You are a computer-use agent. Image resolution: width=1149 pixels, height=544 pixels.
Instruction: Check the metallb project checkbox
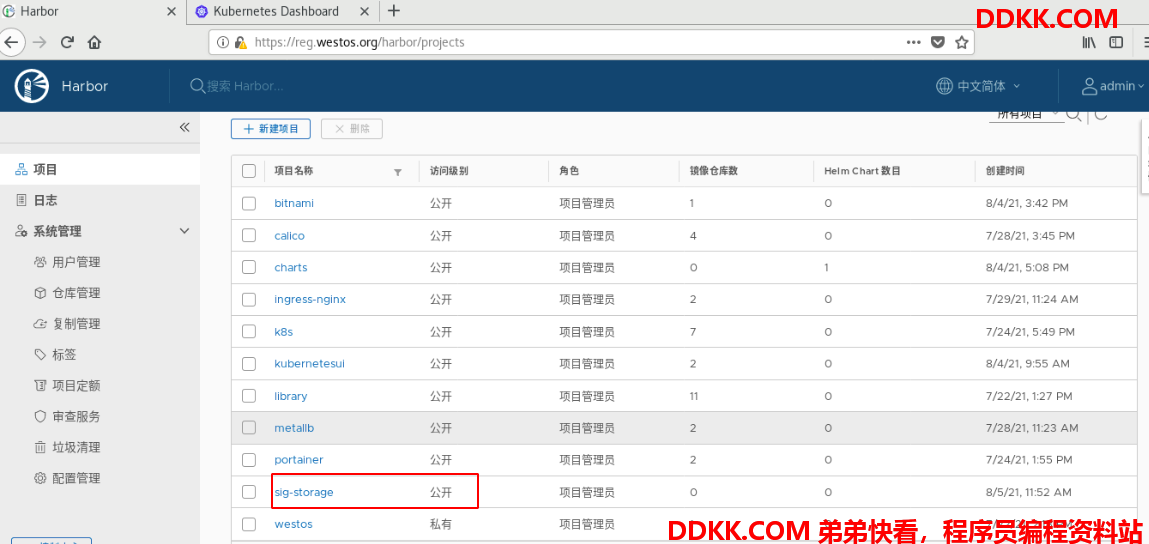pos(249,427)
